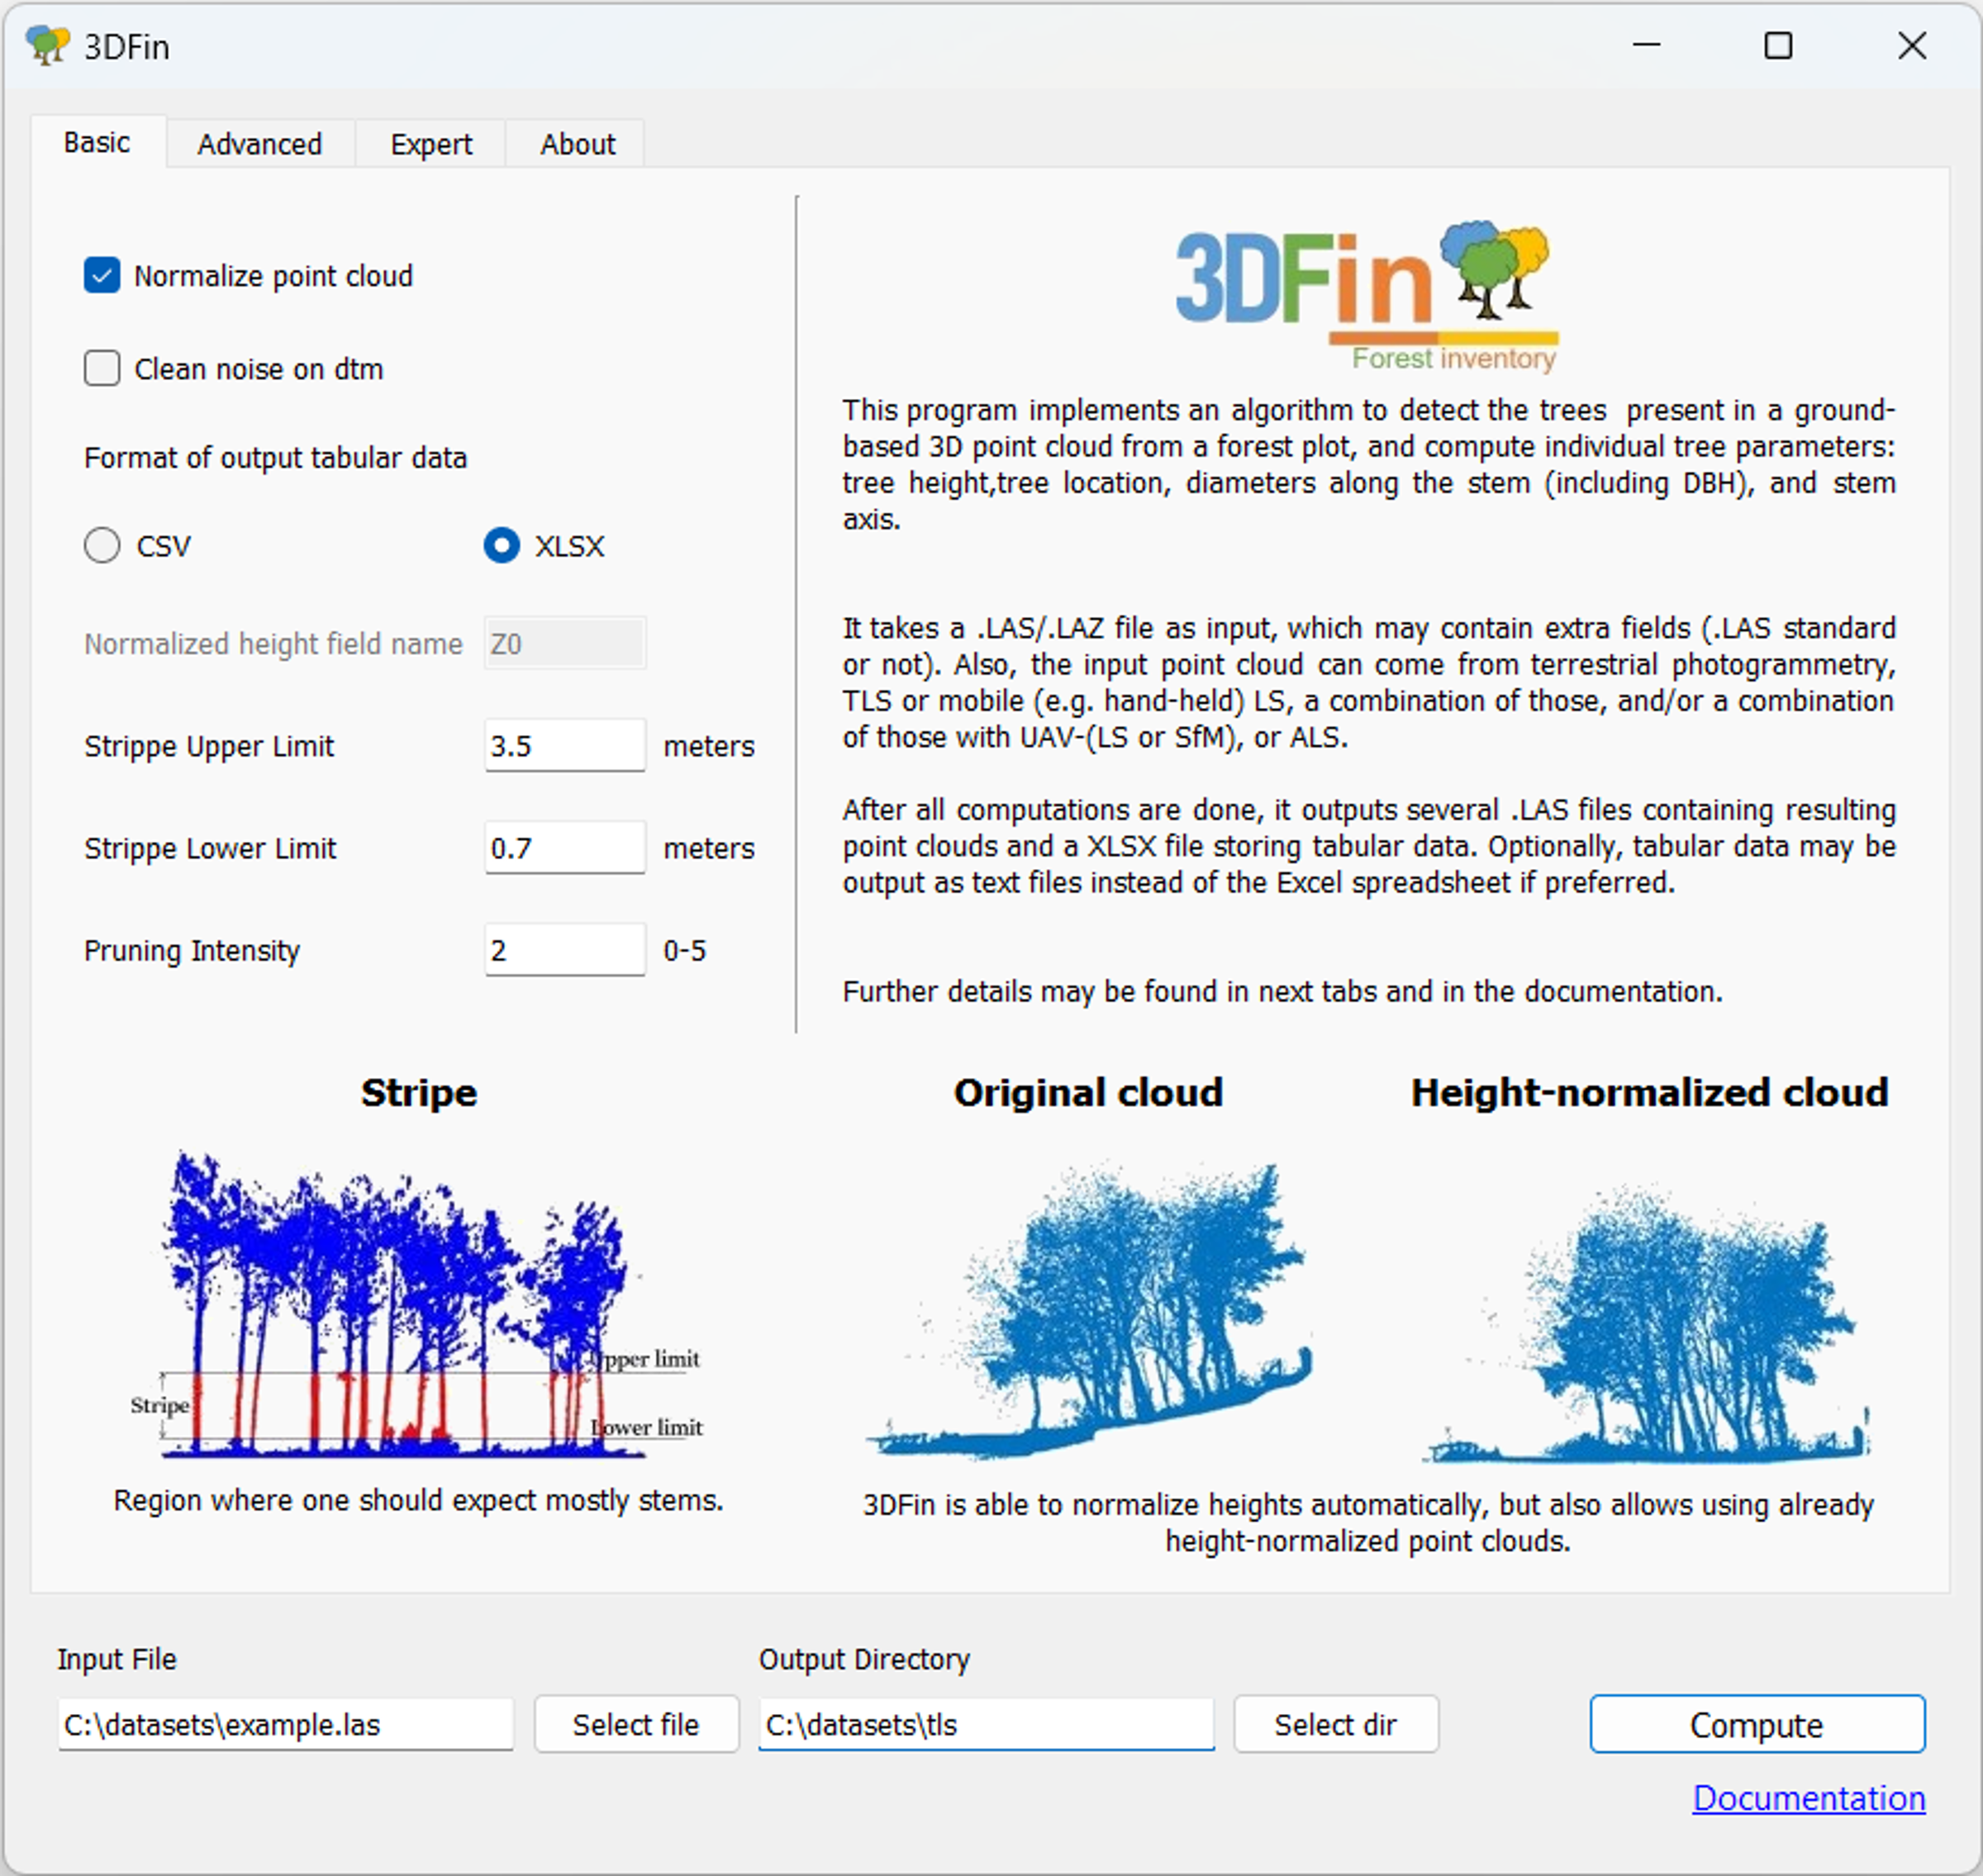The width and height of the screenshot is (1983, 1876).
Task: Select XLSX output format
Action: click(501, 546)
